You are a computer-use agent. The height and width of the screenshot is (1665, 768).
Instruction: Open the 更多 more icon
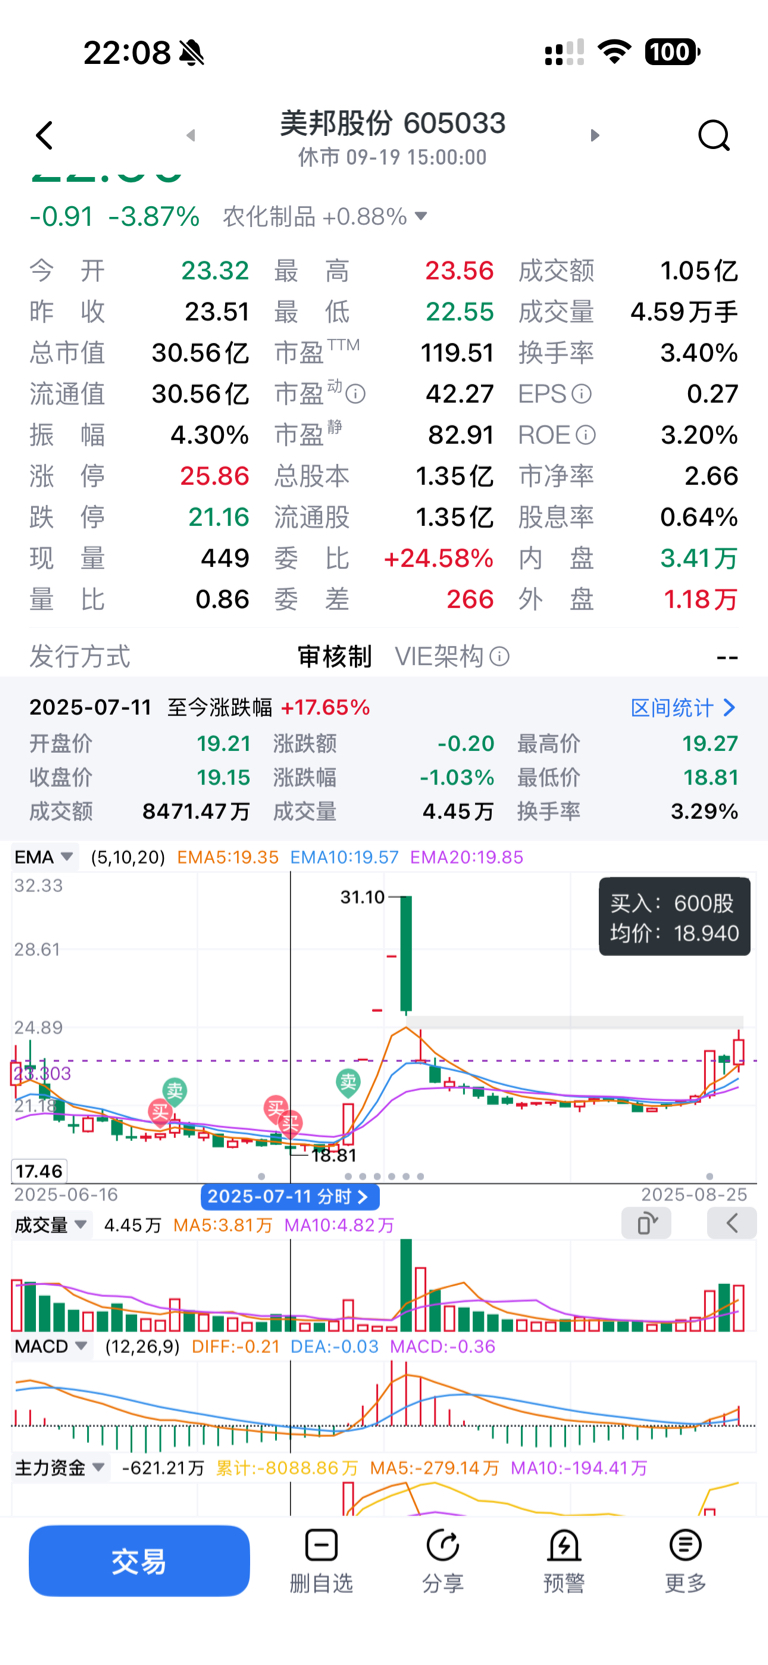point(685,1546)
